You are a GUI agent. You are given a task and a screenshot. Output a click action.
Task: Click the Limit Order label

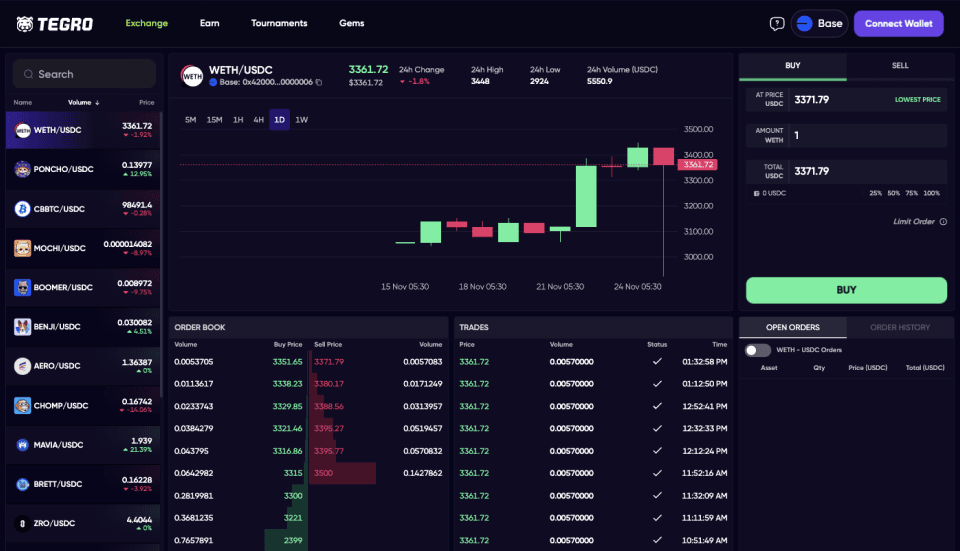(x=913, y=222)
